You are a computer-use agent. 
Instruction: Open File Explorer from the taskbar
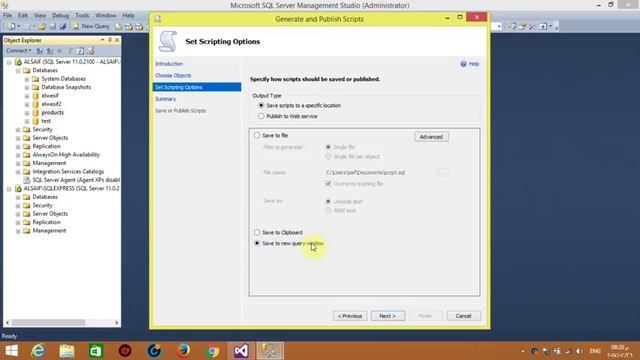pyautogui.click(x=67, y=351)
